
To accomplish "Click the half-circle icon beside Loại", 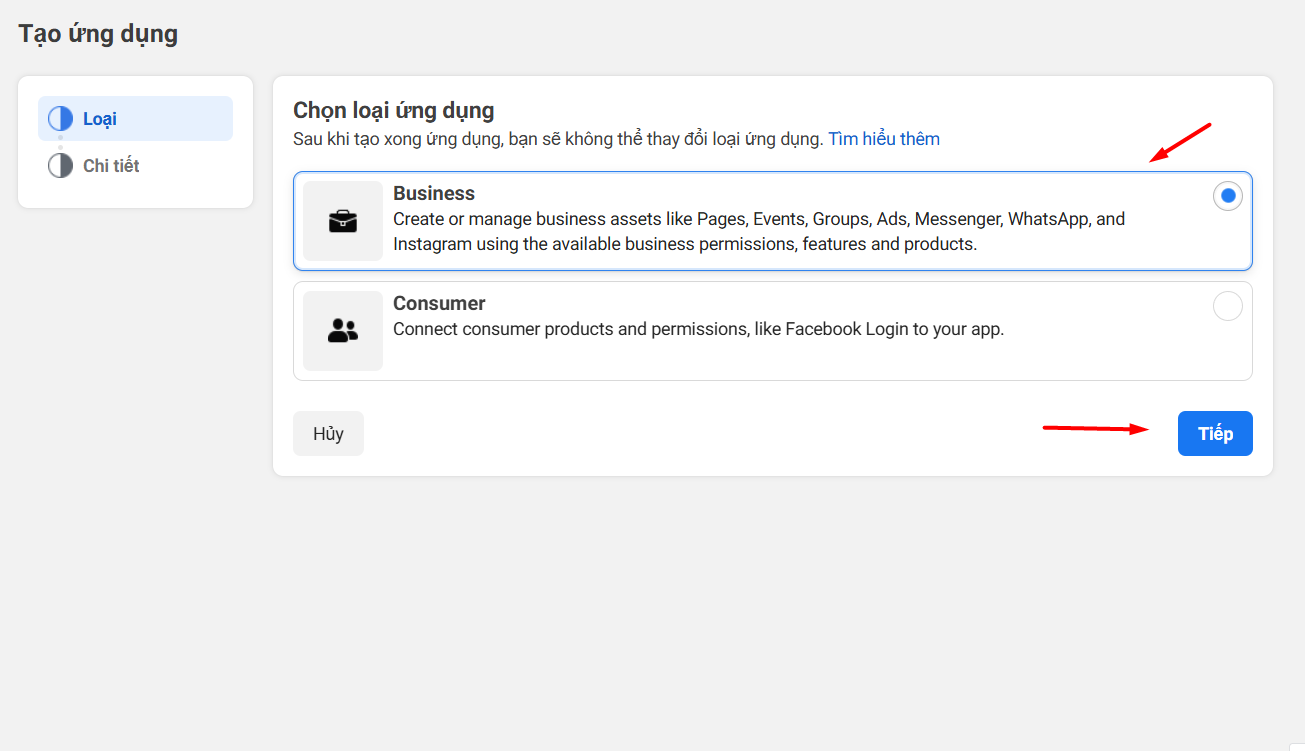I will click(x=61, y=119).
